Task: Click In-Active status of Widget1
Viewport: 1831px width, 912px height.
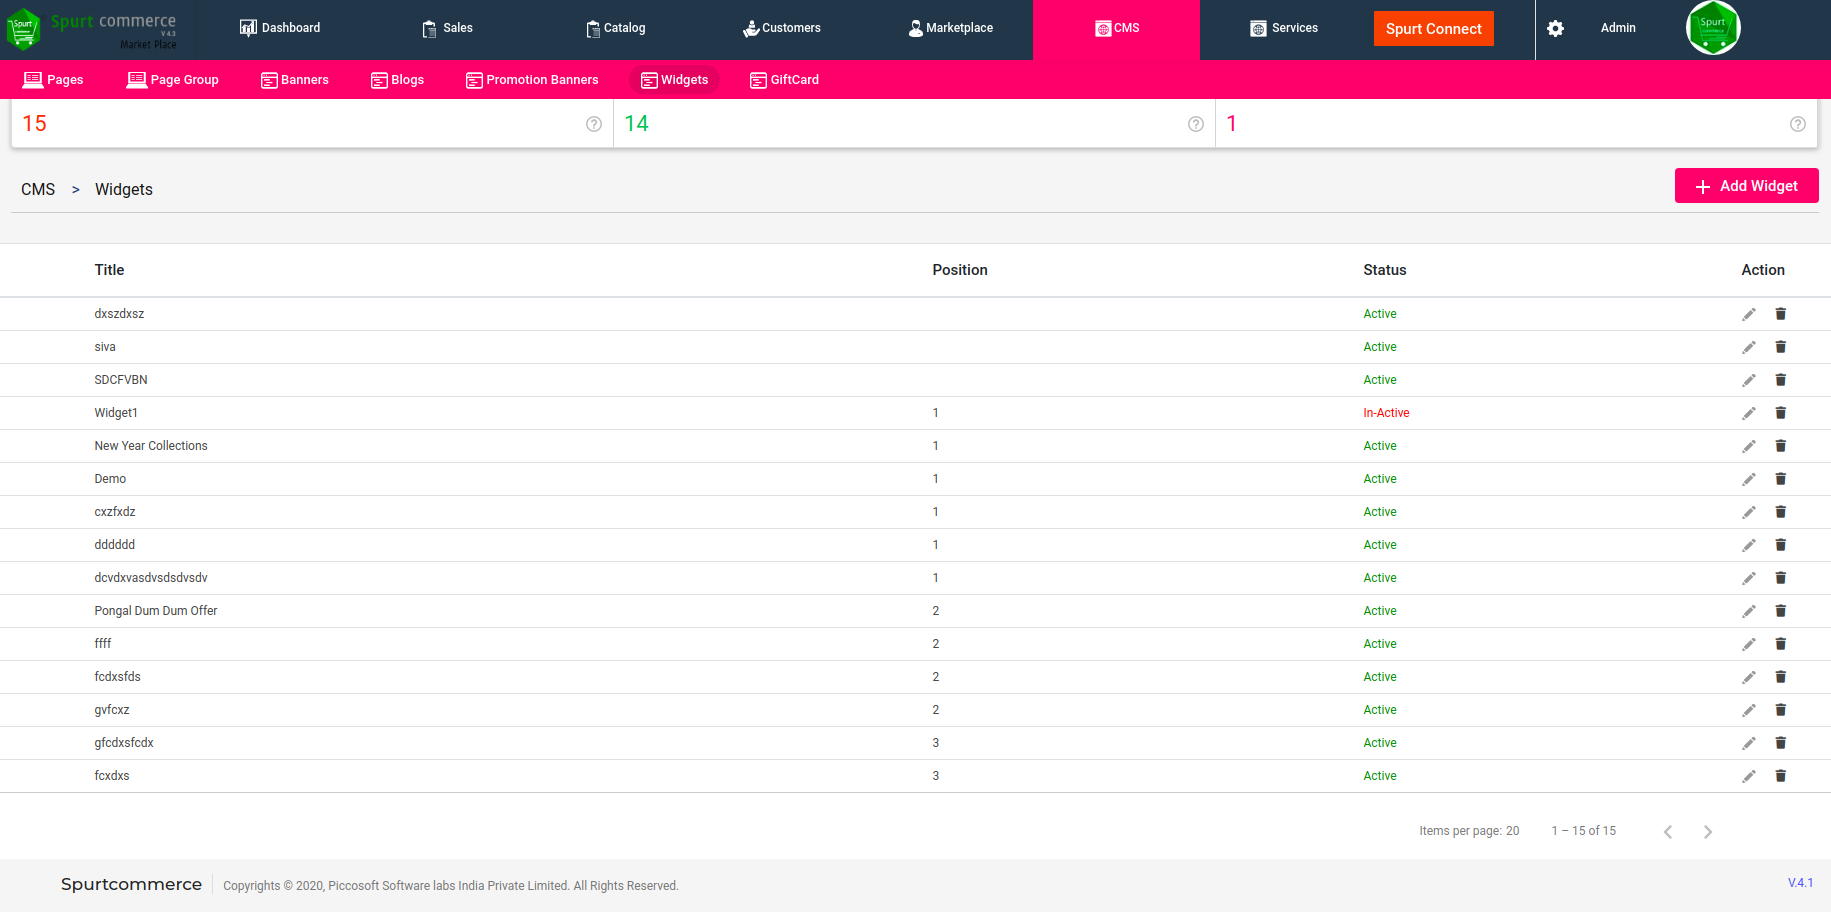Action: point(1386,413)
